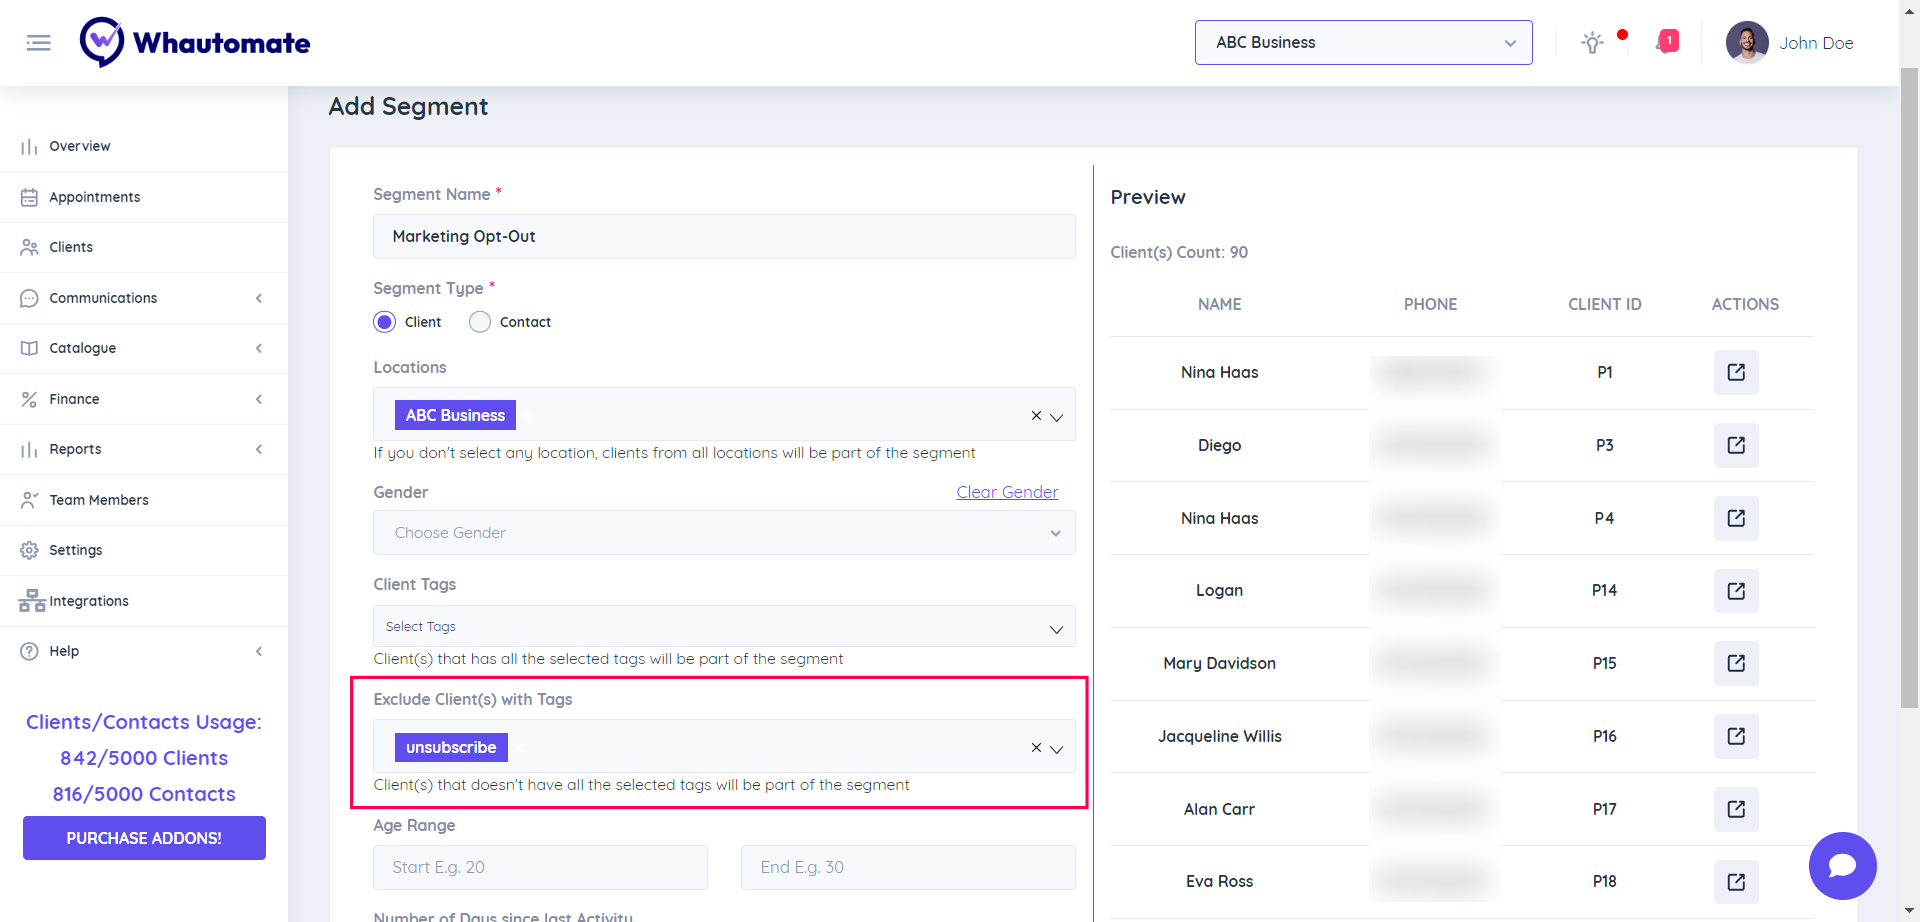Screen dimensions: 1920x922
Task: Expand the Communications sidebar menu
Action: [144, 298]
